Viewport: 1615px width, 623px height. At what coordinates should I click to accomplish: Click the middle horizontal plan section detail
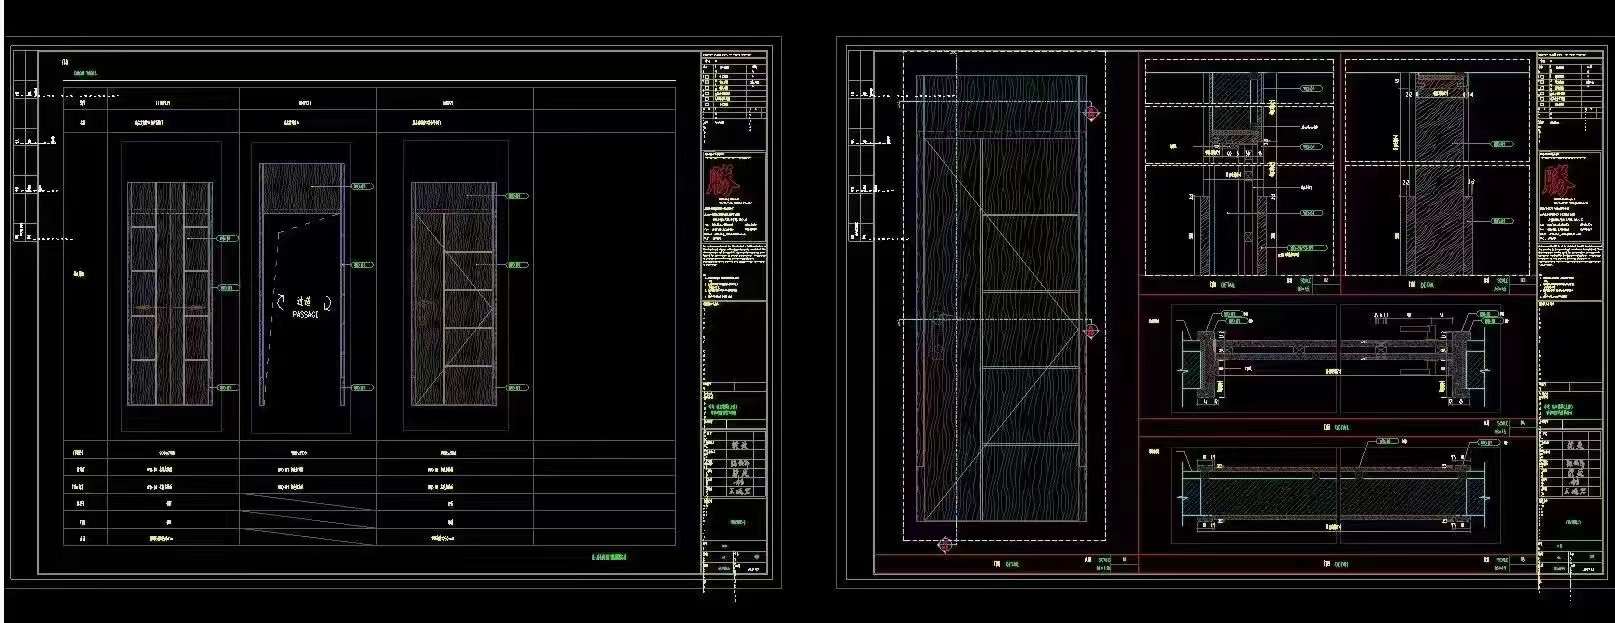click(x=1337, y=358)
